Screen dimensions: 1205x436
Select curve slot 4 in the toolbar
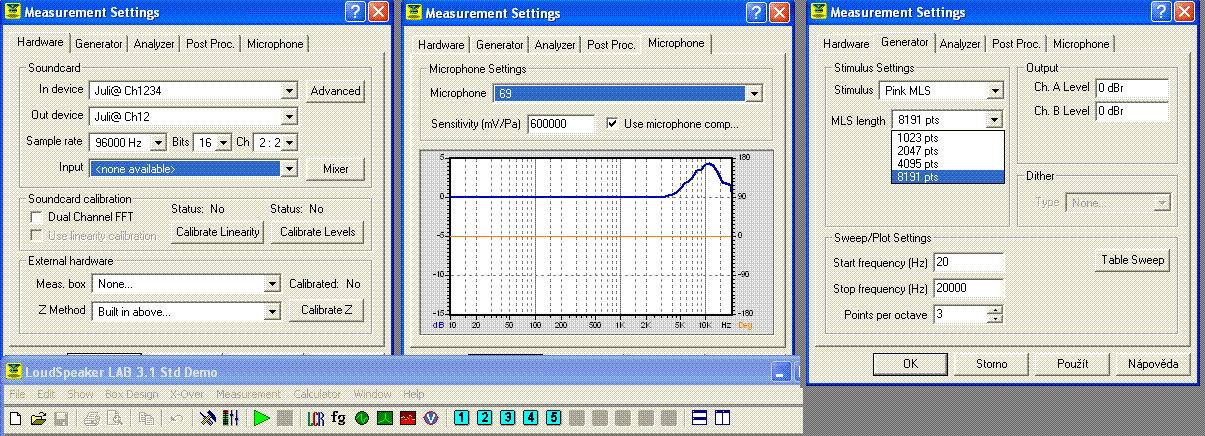click(x=530, y=418)
